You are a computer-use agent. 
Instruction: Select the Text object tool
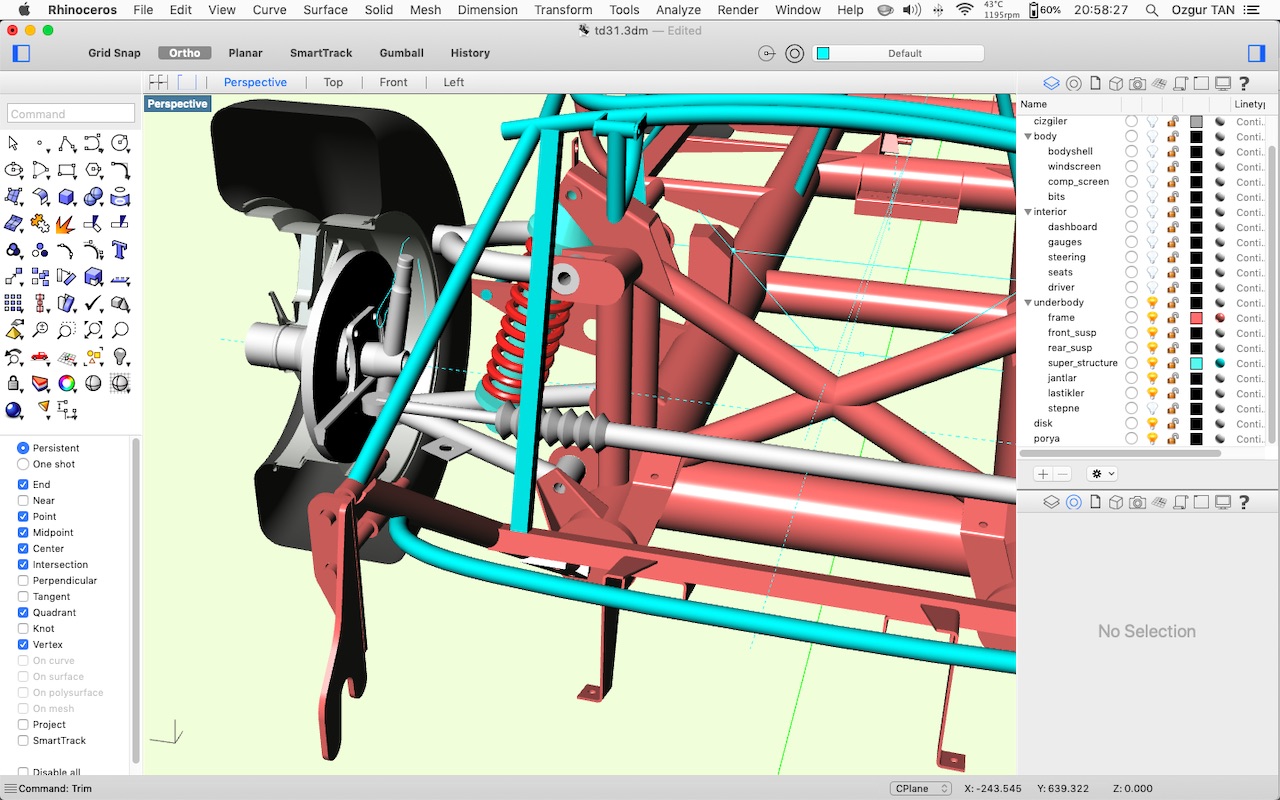click(x=120, y=250)
